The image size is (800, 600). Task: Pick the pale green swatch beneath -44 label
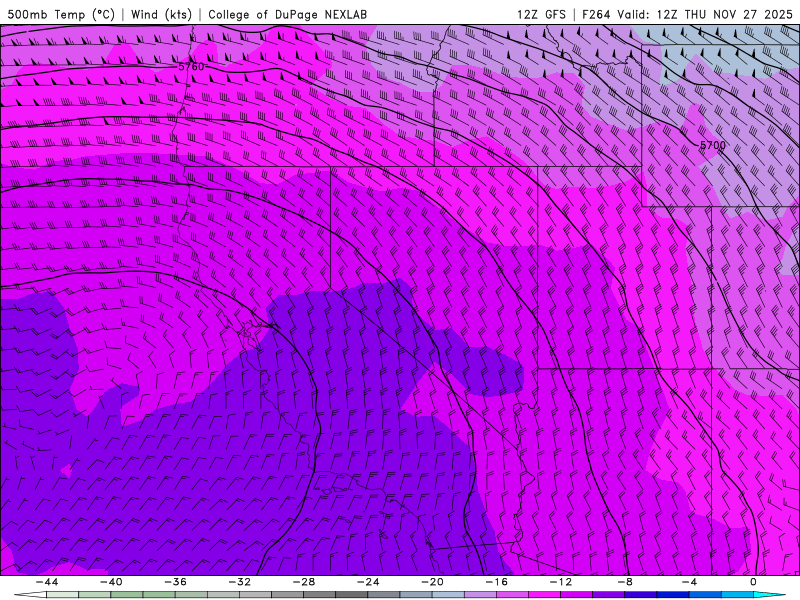(x=62, y=595)
